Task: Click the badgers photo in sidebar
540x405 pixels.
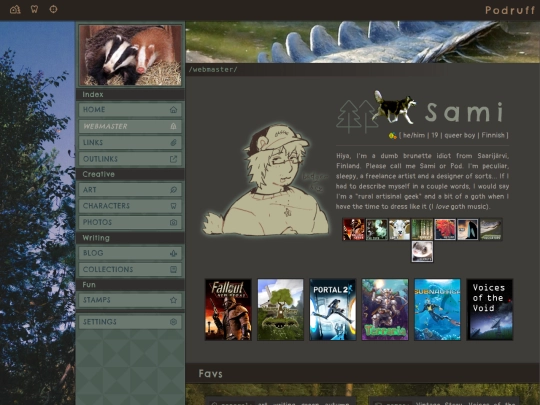Action: (130, 55)
